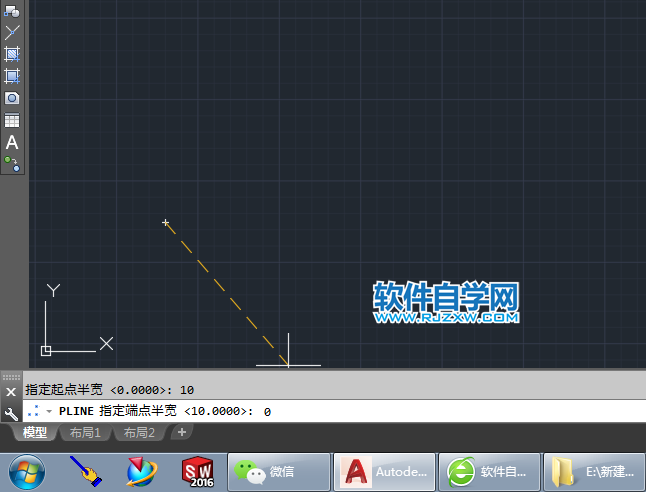Select the Add Selected tool icon
The width and height of the screenshot is (646, 492).
[12, 164]
